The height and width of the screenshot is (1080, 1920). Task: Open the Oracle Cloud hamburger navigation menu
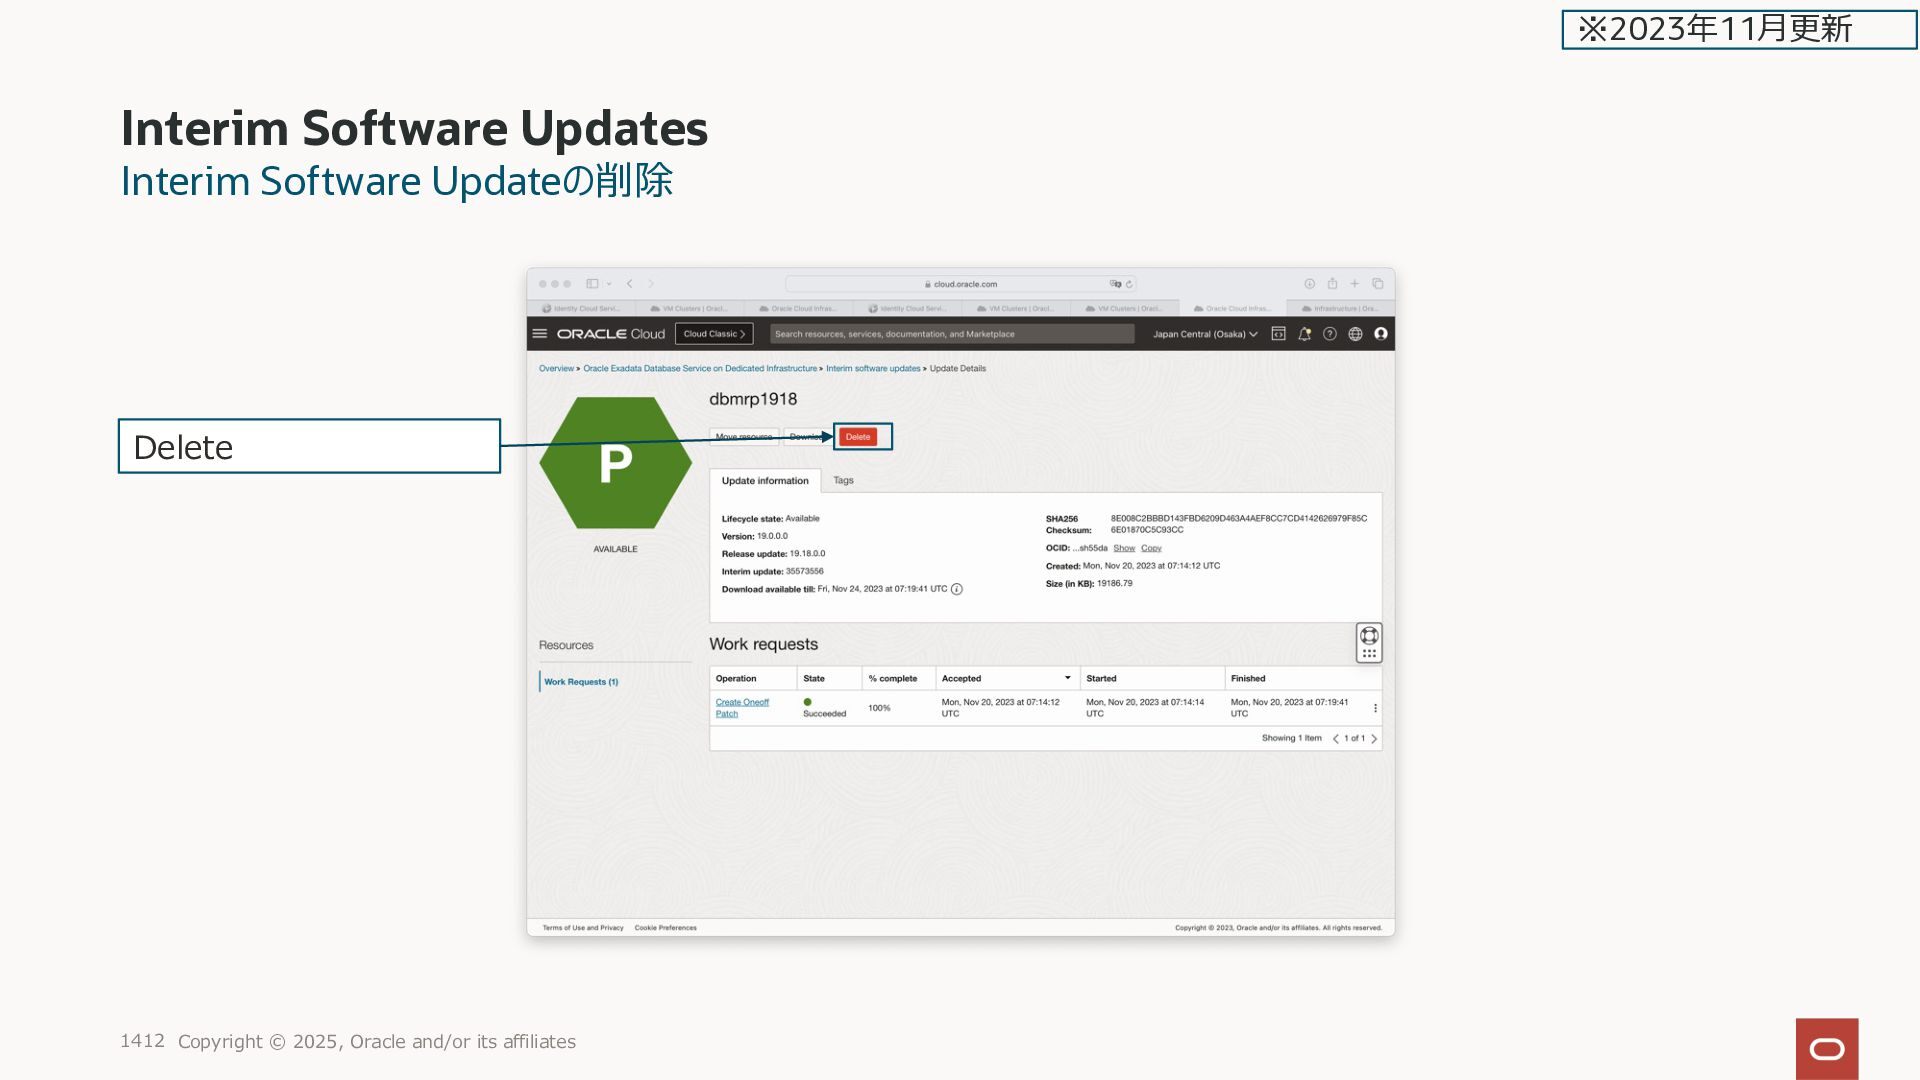tap(540, 334)
